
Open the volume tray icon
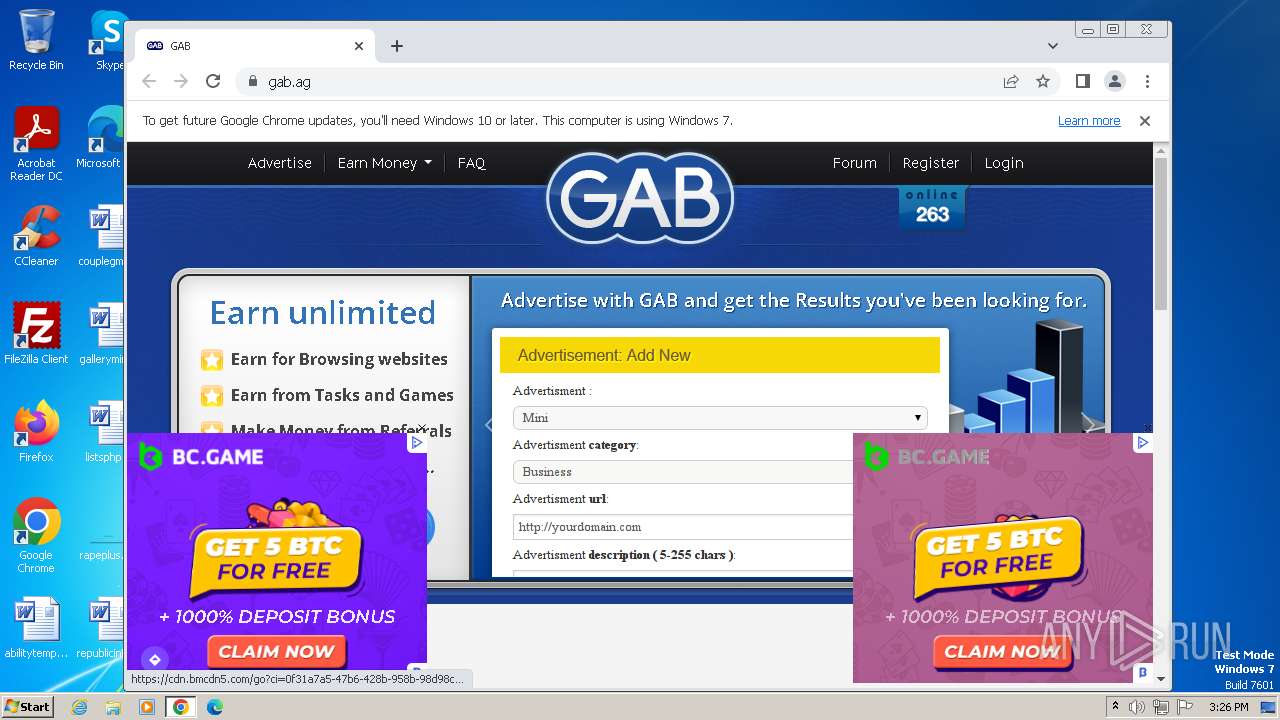pyautogui.click(x=1137, y=707)
